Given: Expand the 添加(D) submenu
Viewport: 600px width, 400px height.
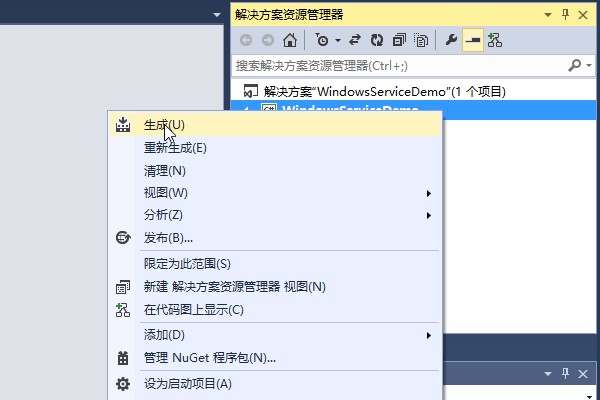Looking at the screenshot, I should 429,334.
